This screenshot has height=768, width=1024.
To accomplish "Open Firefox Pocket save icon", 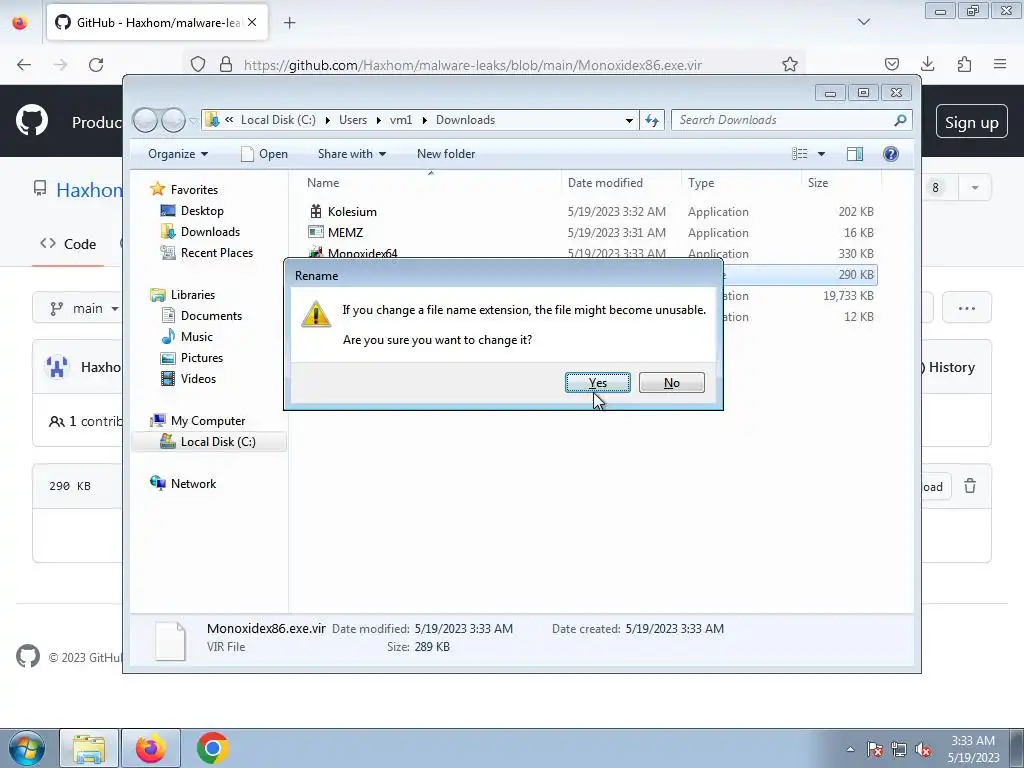I will [x=891, y=64].
